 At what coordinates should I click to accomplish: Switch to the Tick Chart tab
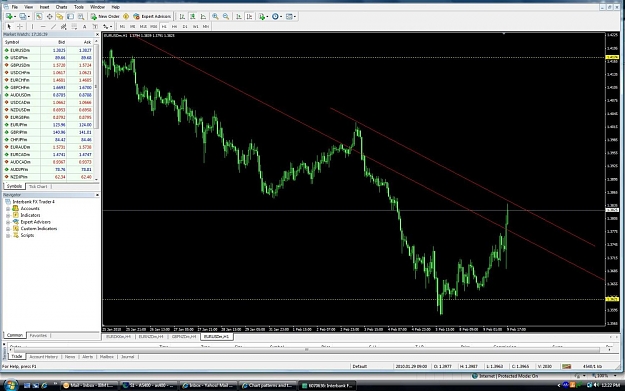pyautogui.click(x=38, y=187)
